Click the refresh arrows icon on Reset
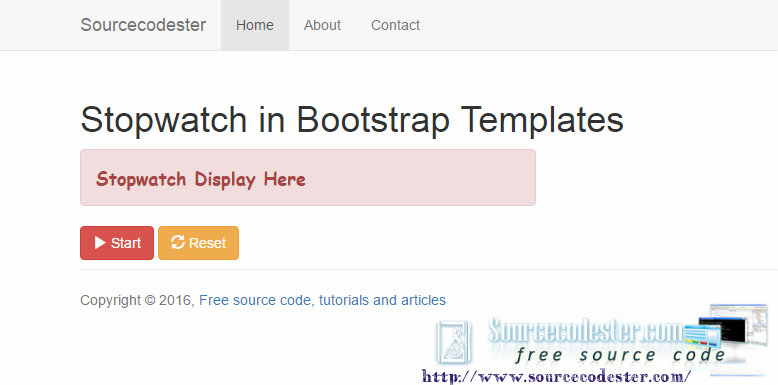778x385 pixels. (178, 242)
